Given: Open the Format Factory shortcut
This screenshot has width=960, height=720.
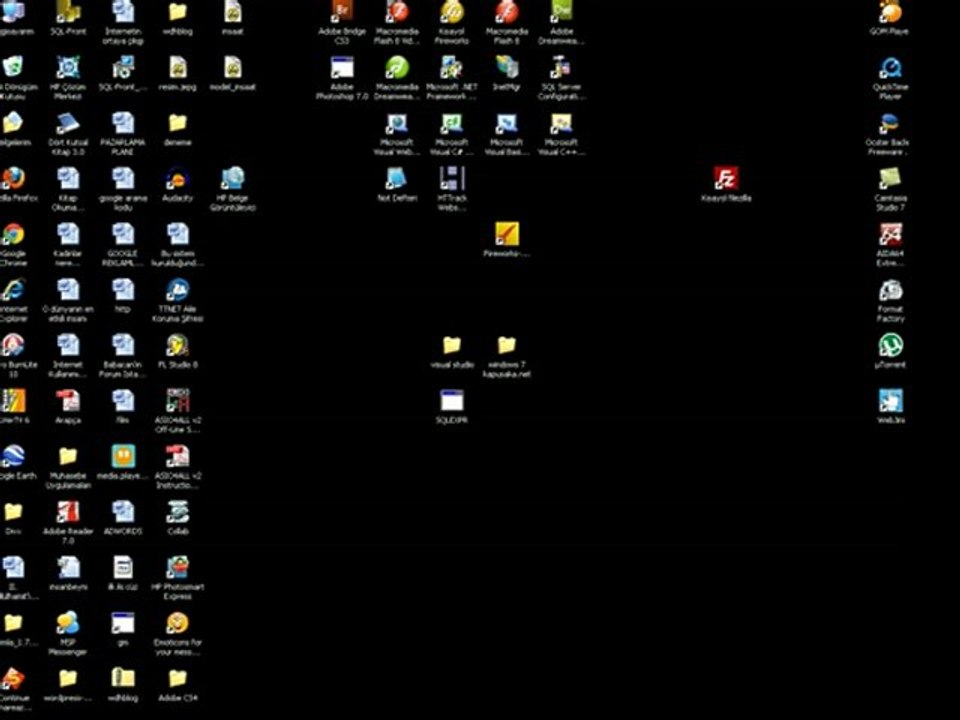Looking at the screenshot, I should click(890, 290).
